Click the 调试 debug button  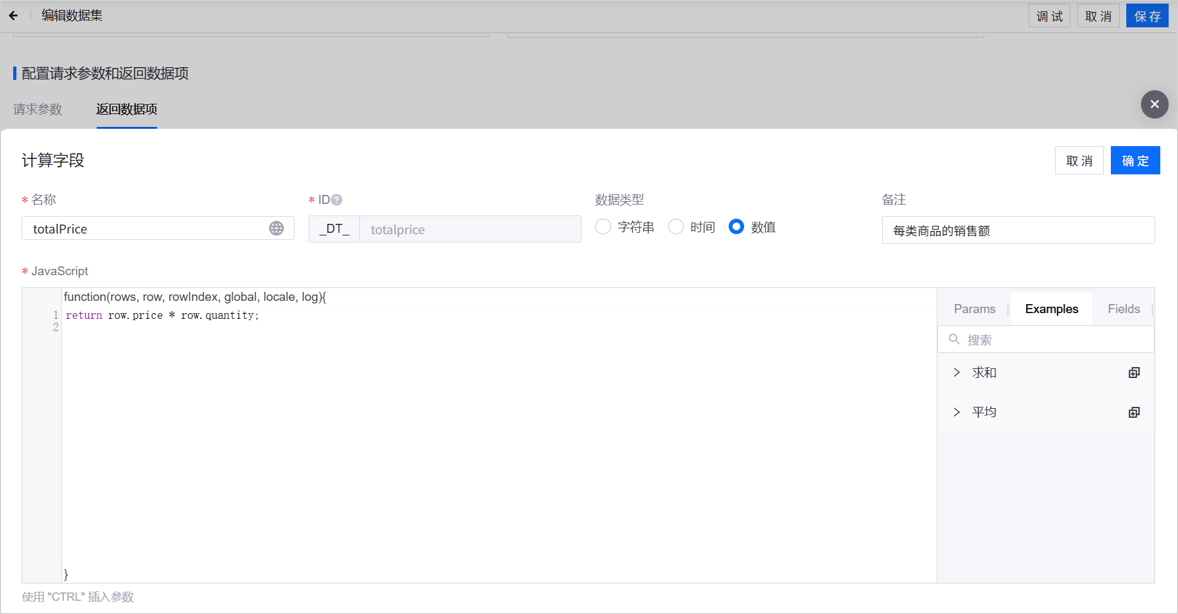click(1049, 15)
